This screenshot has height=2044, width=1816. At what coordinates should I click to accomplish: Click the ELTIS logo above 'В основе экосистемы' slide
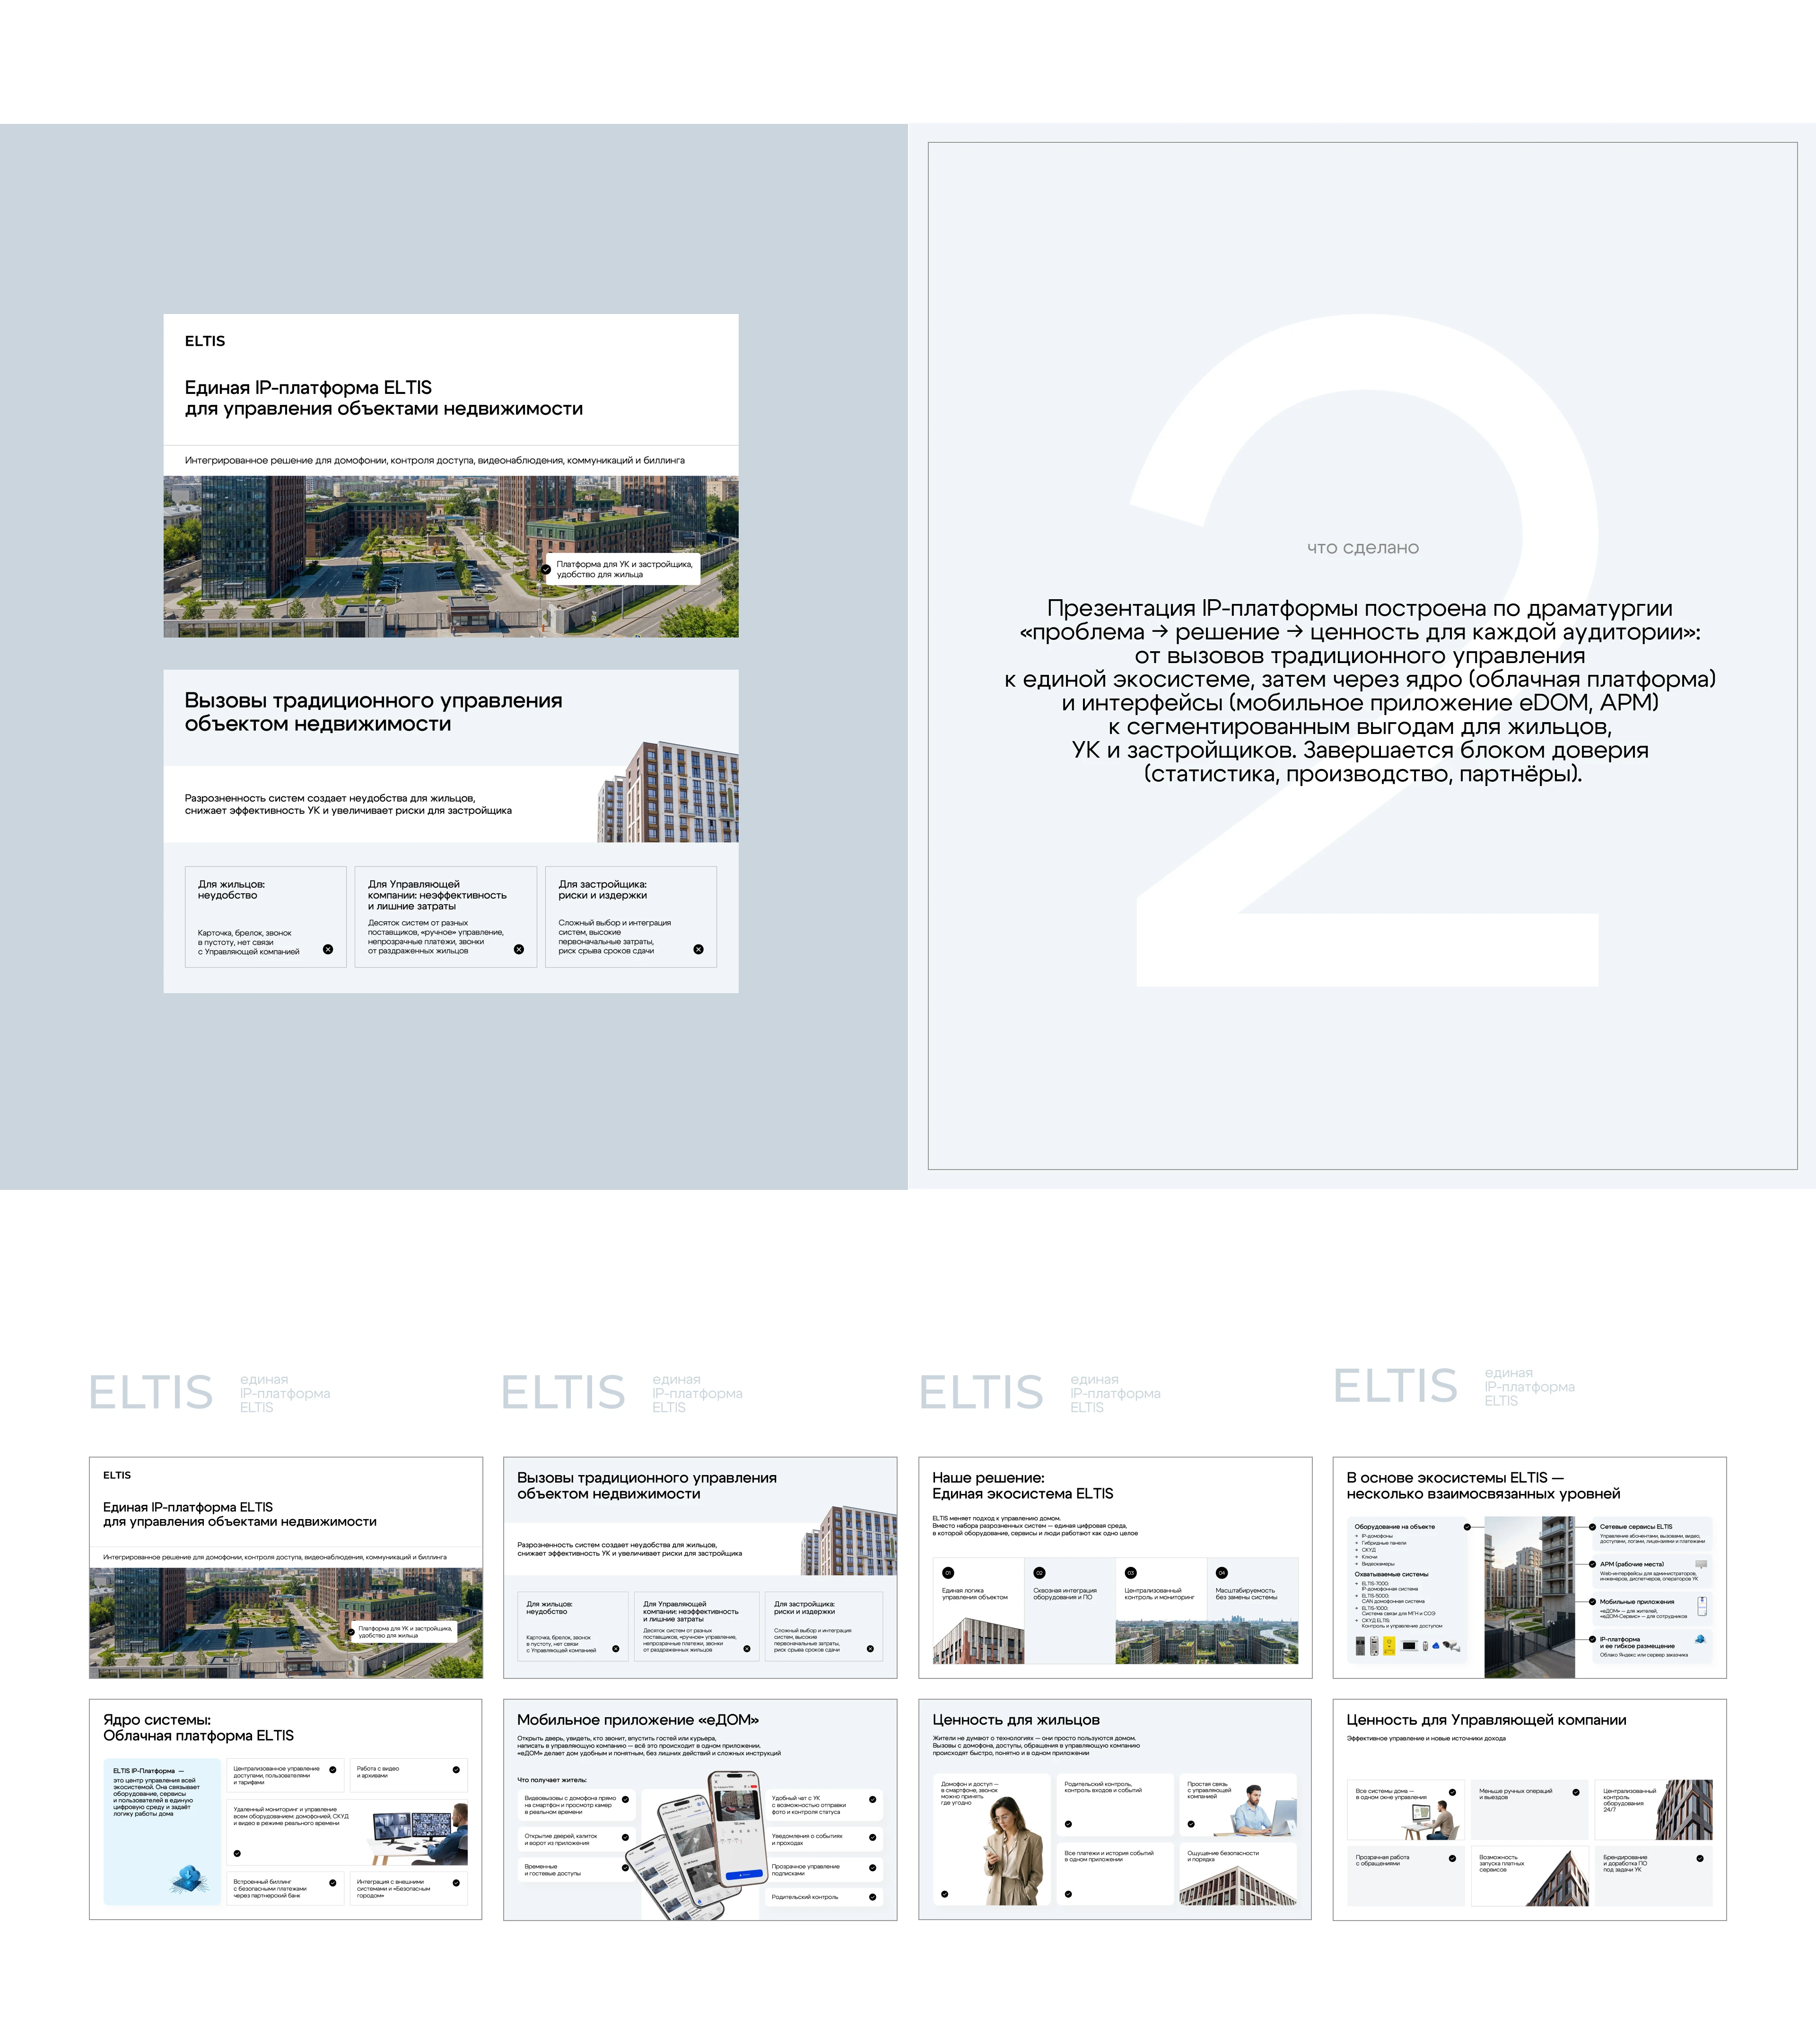1395,1386
